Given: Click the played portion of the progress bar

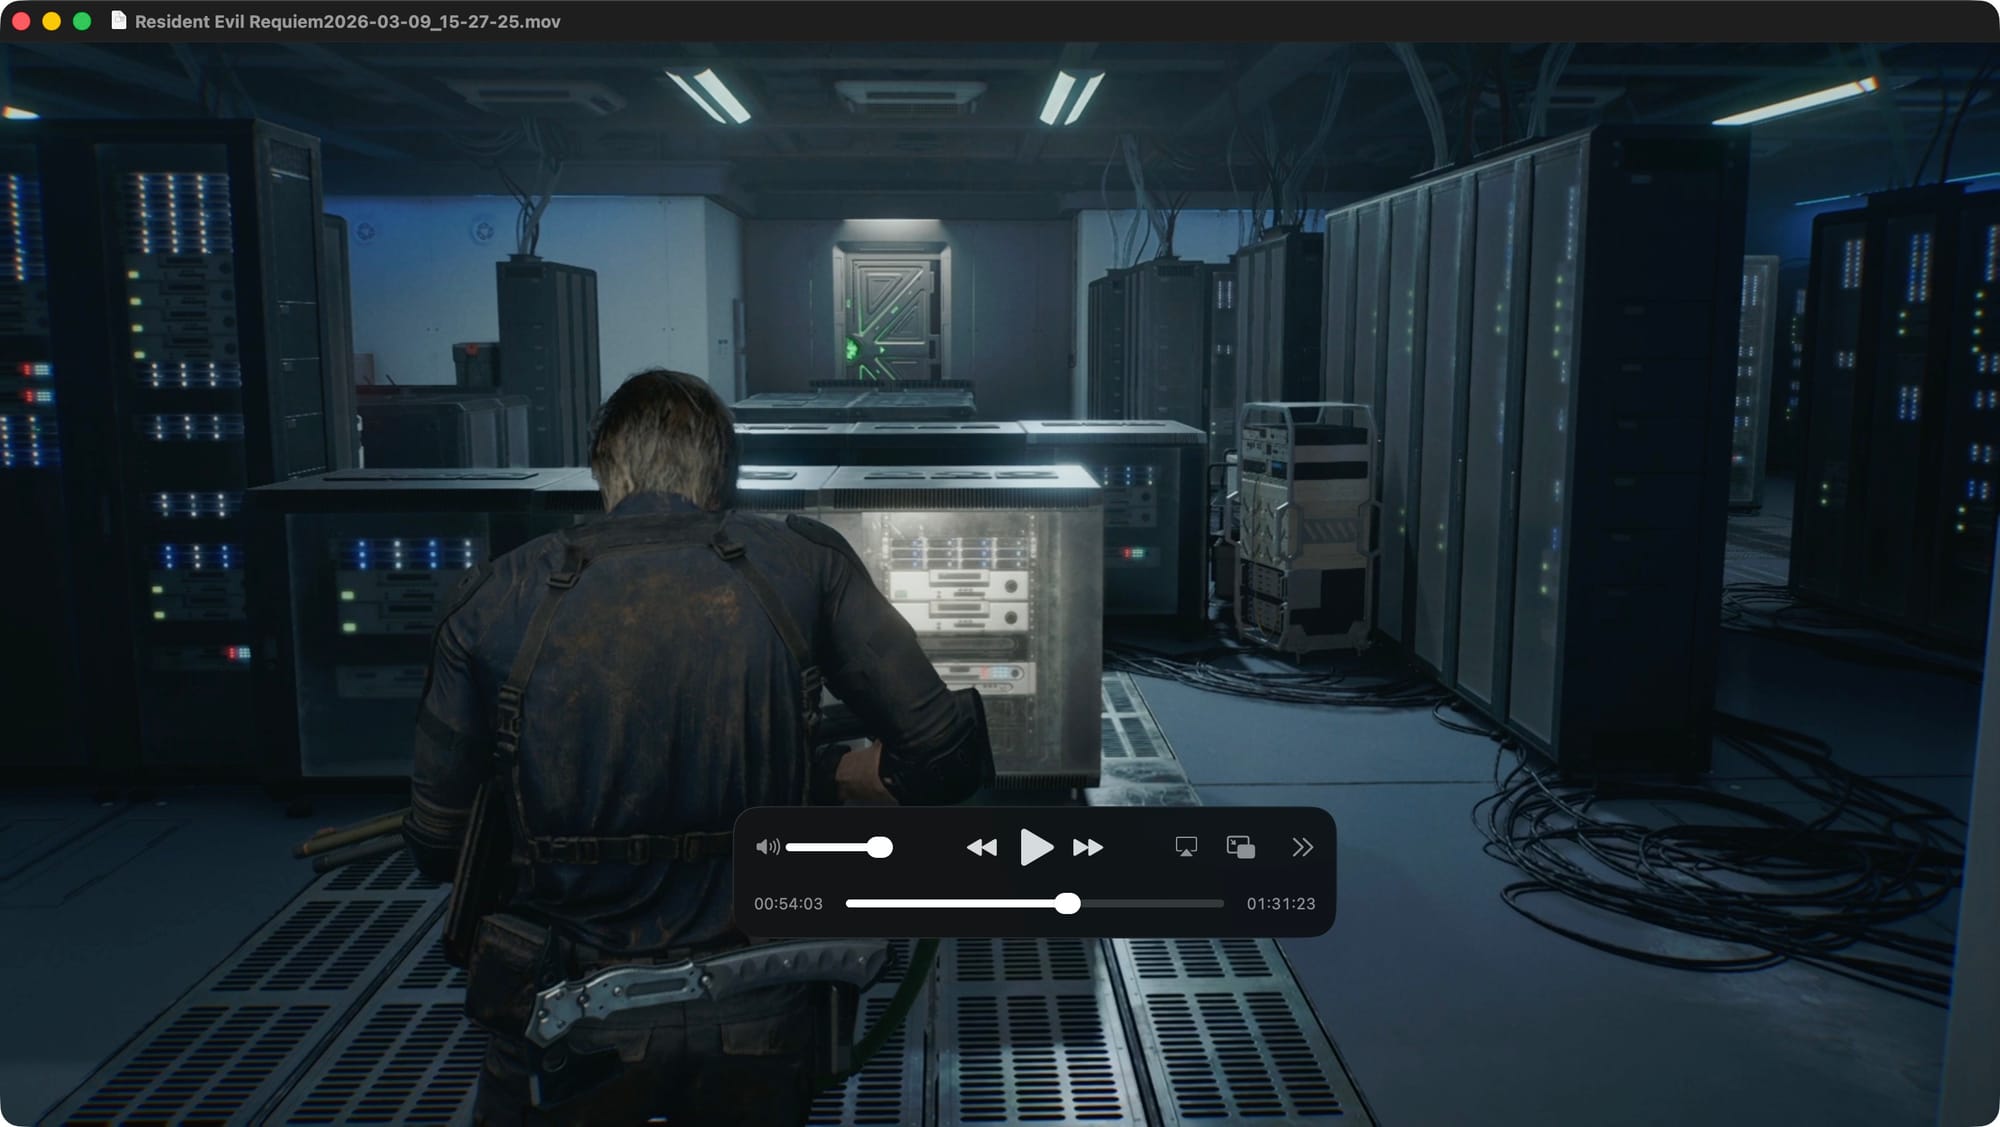Looking at the screenshot, I should [x=950, y=903].
